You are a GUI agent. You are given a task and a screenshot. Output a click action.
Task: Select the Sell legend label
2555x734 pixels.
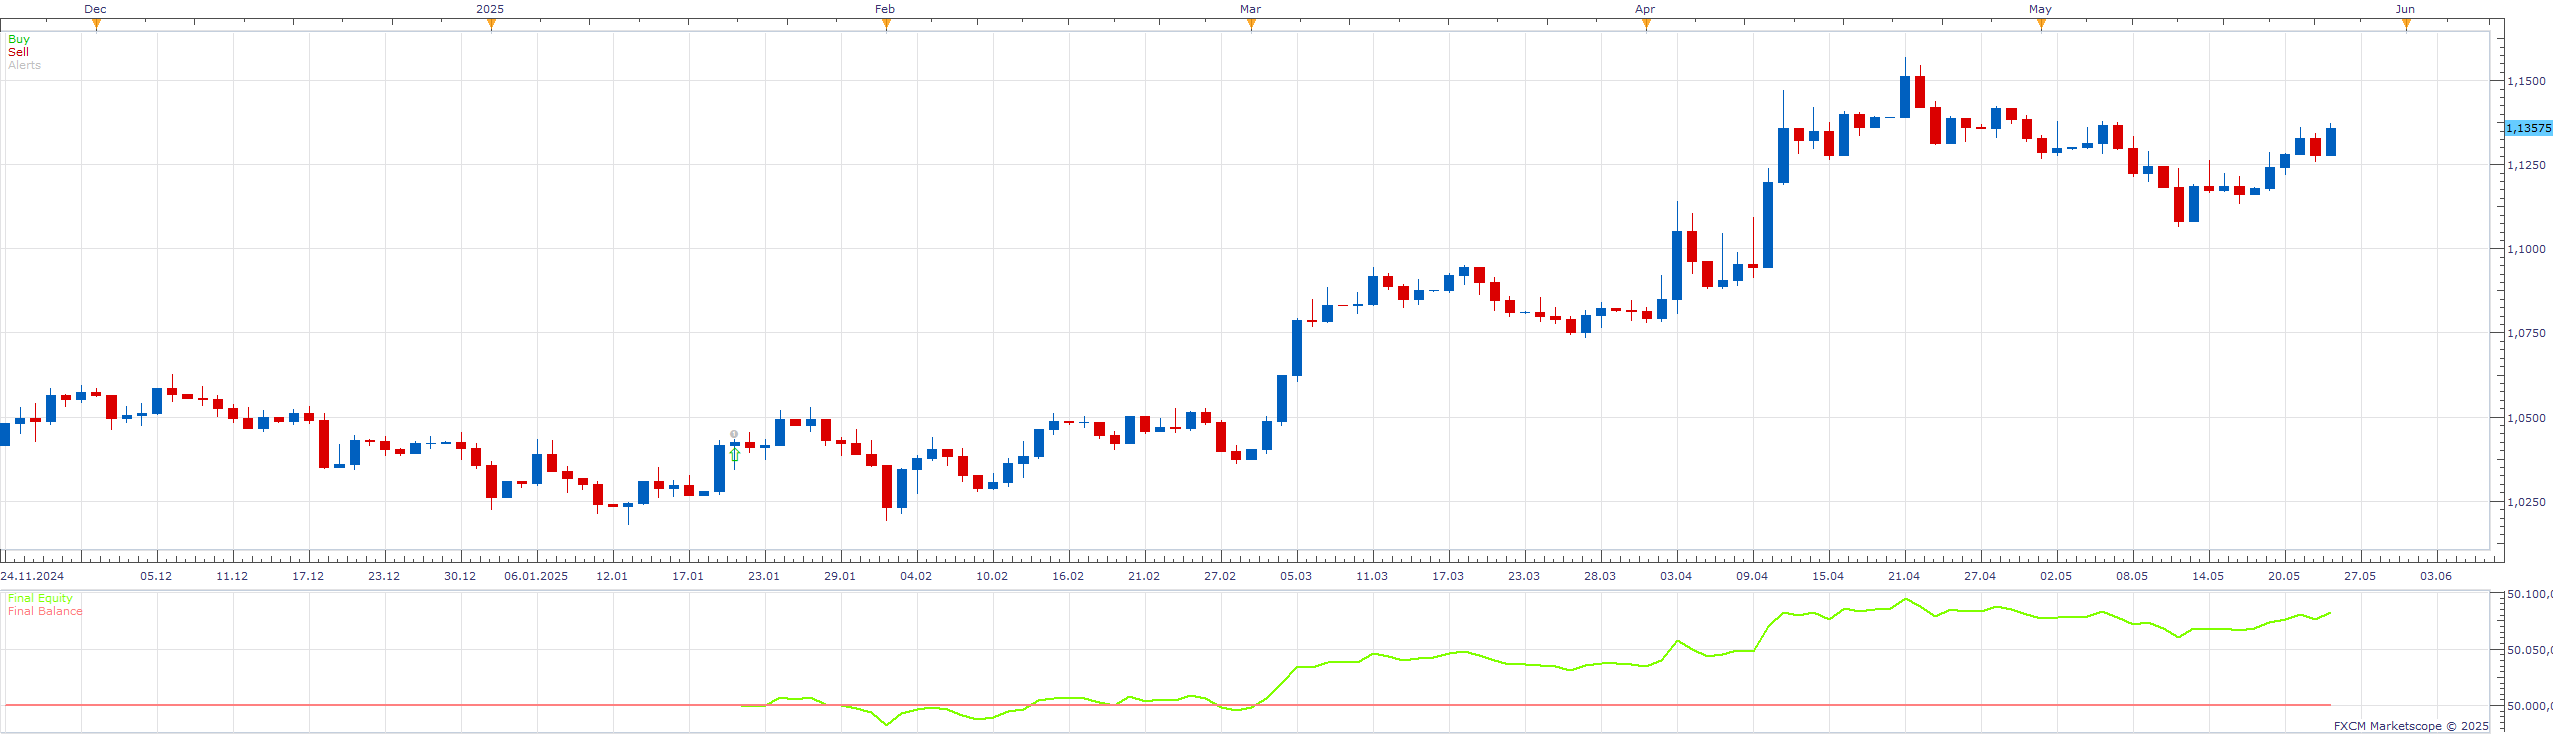coord(18,52)
